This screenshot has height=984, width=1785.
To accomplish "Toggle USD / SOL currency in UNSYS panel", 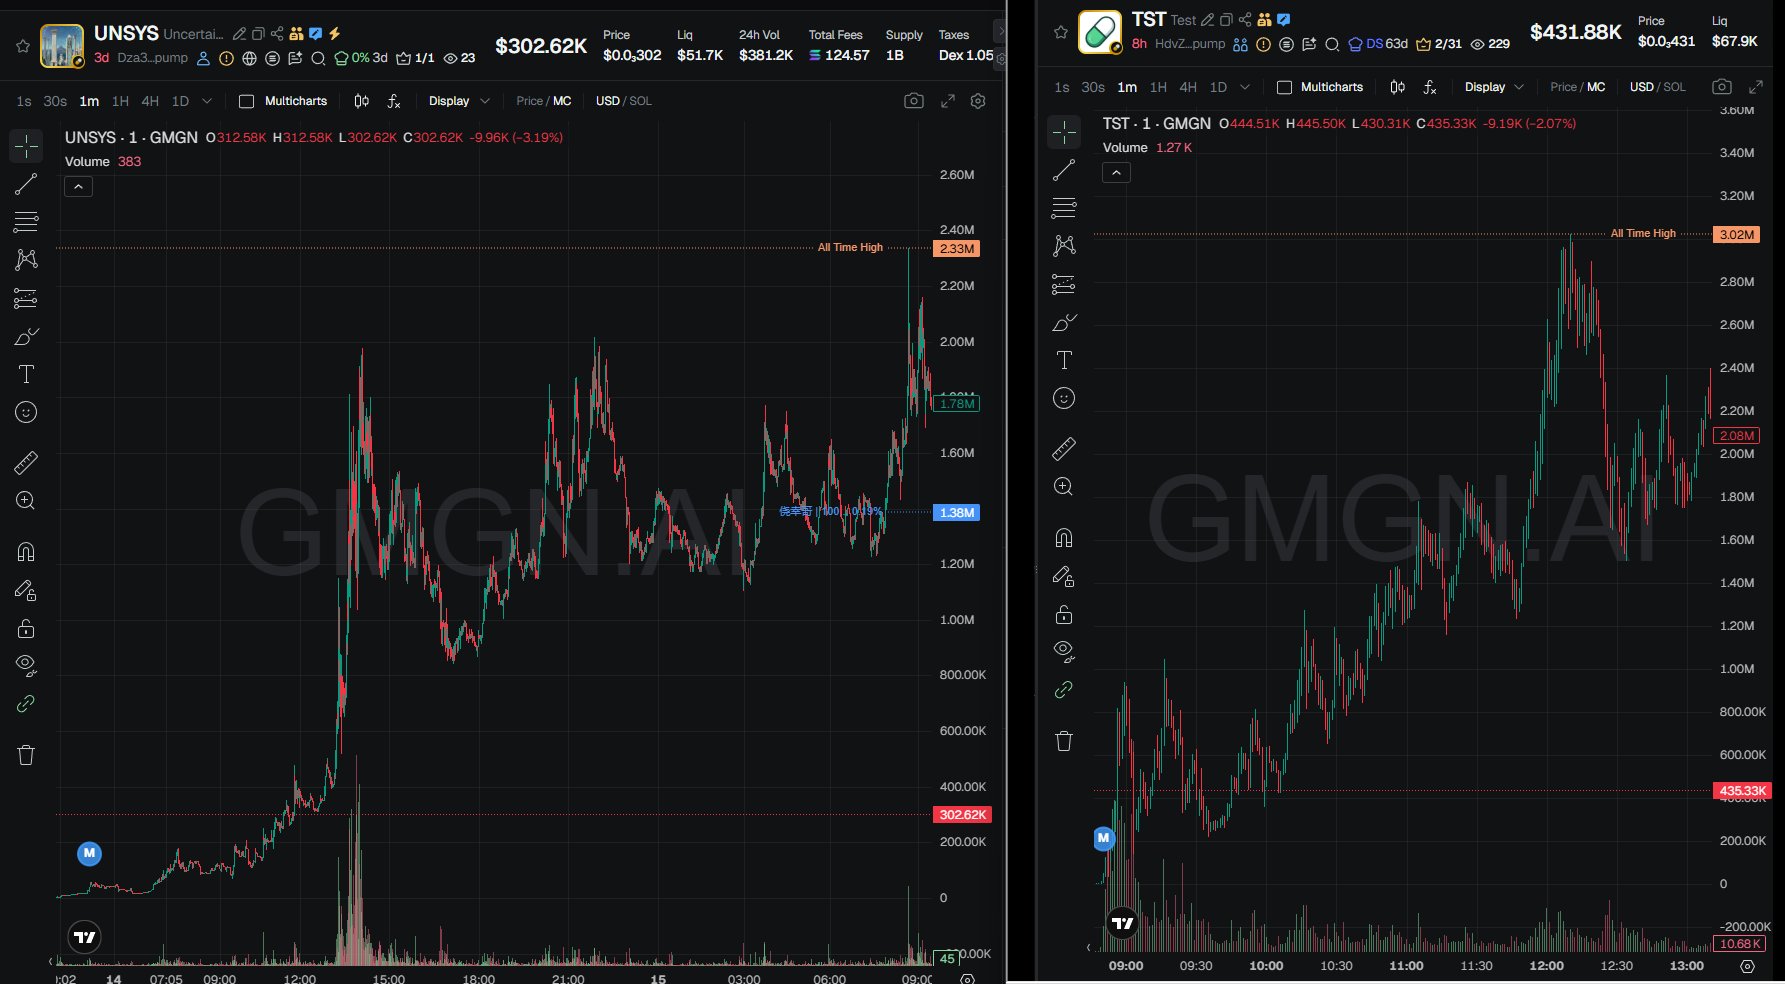I will pos(624,101).
